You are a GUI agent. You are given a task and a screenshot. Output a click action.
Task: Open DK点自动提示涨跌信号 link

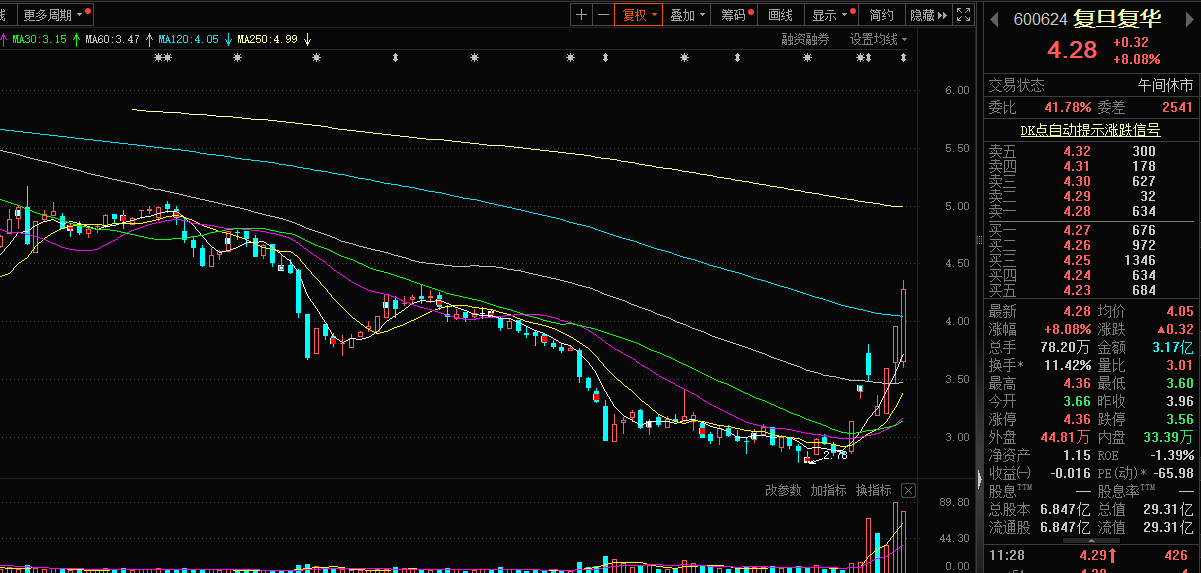pyautogui.click(x=1090, y=130)
